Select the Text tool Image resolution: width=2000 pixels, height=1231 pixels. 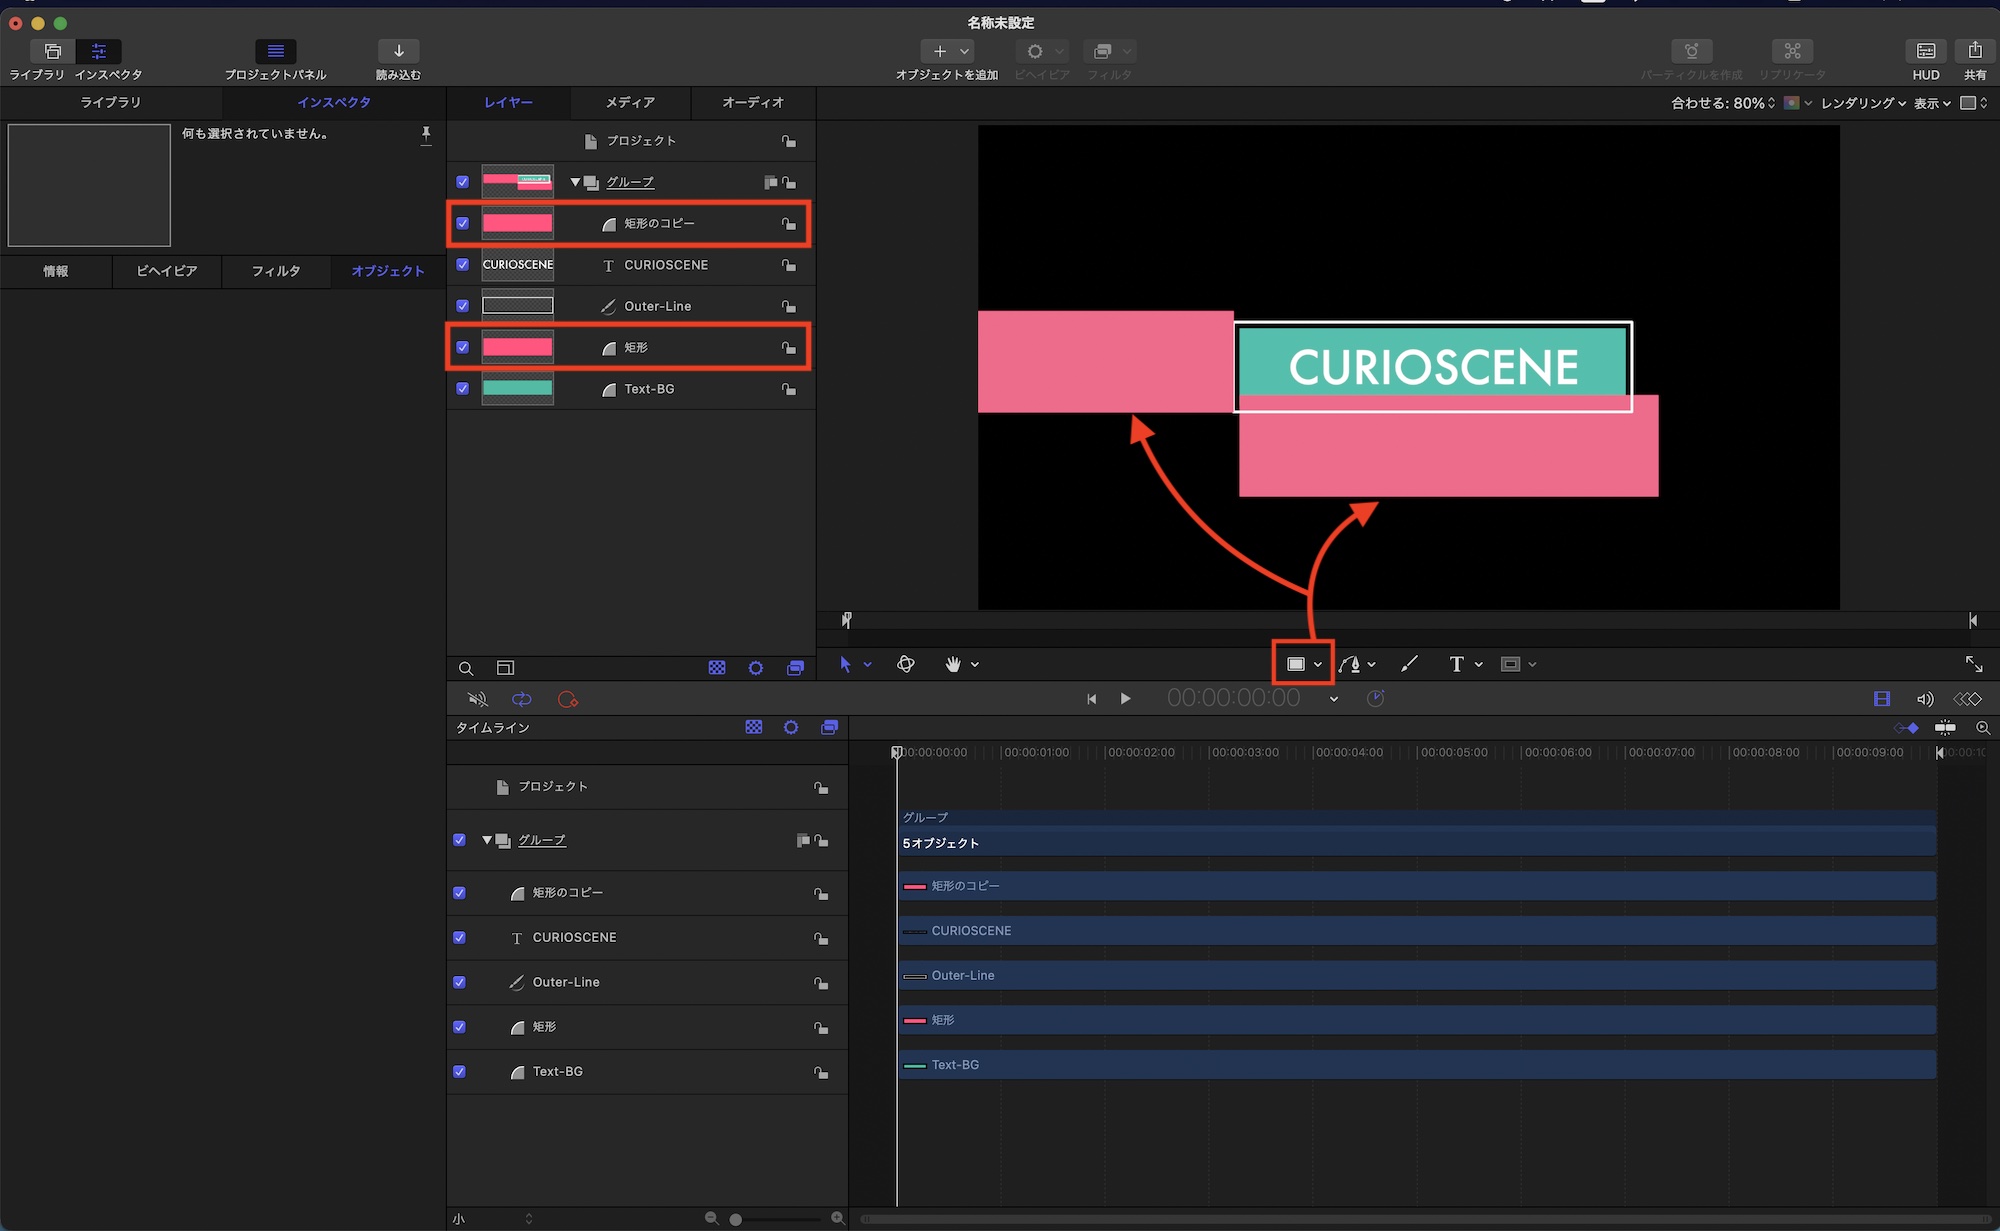[x=1456, y=664]
